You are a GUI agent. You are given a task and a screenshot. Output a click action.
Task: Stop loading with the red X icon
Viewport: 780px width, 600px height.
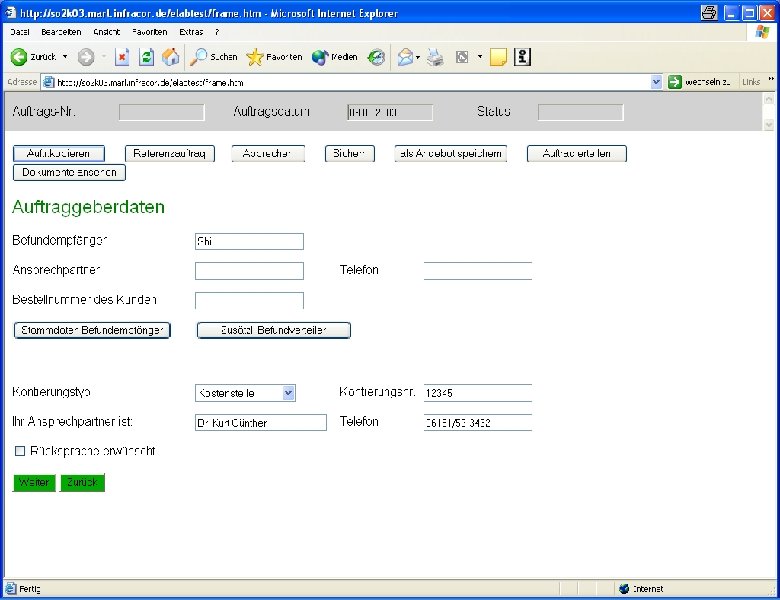122,57
